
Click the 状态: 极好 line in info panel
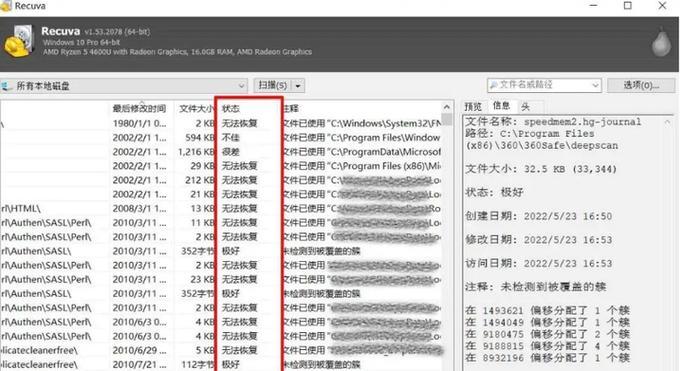pos(494,192)
